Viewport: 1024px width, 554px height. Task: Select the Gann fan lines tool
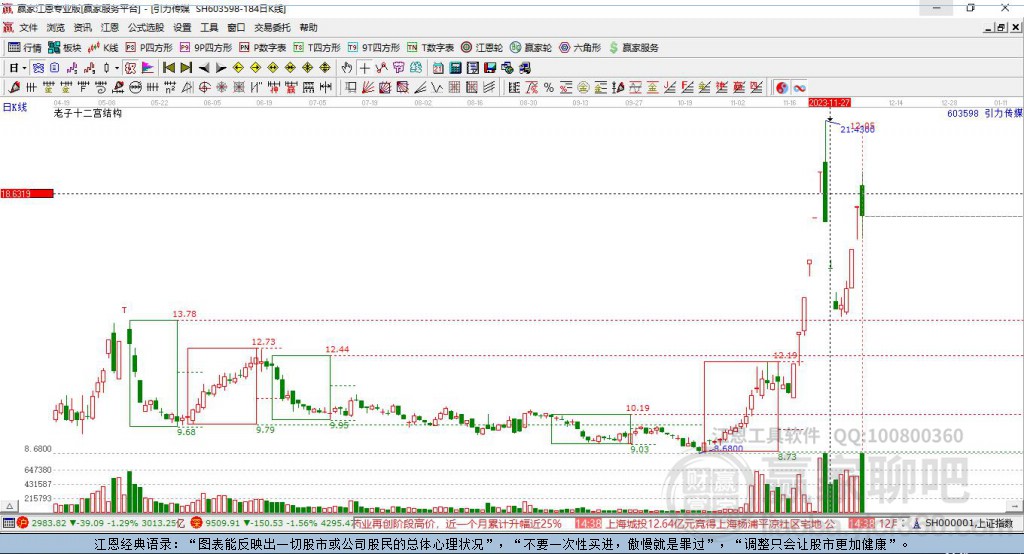(x=367, y=87)
